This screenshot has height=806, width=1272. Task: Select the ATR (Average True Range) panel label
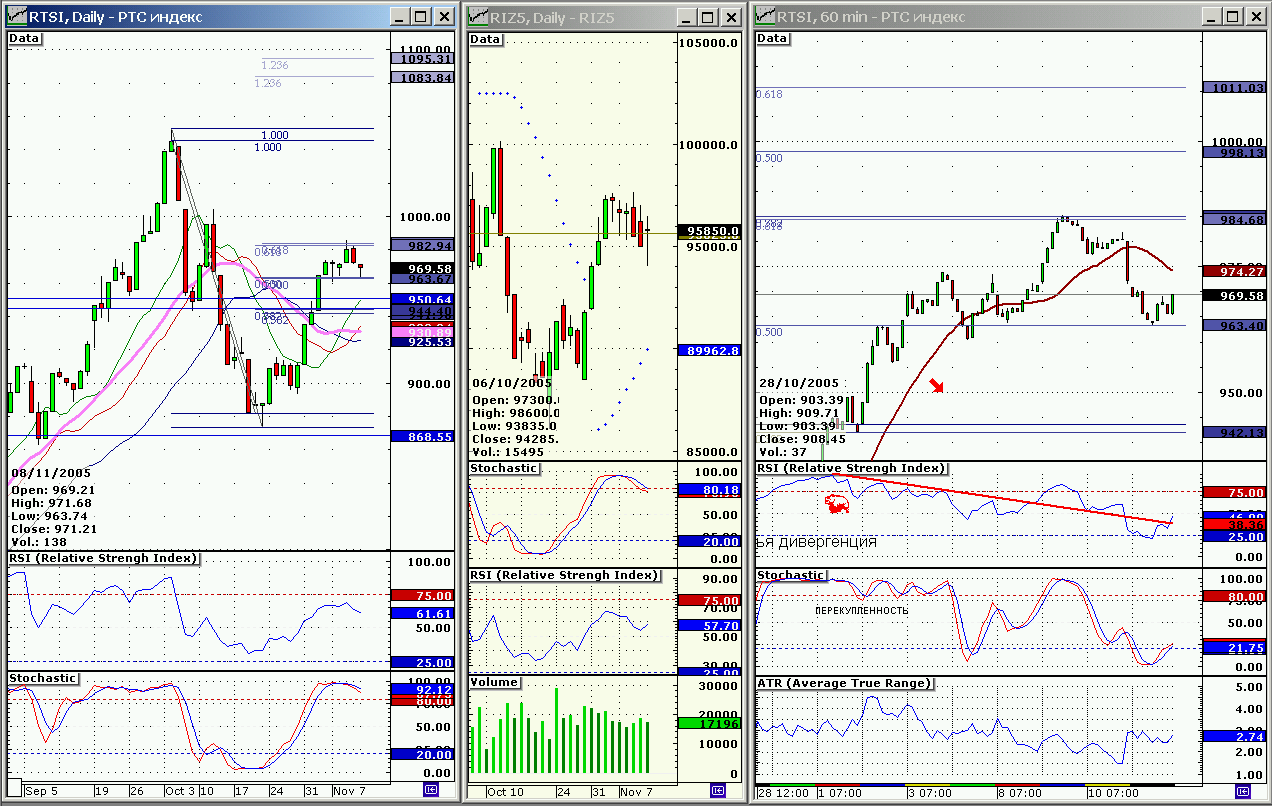(x=845, y=683)
